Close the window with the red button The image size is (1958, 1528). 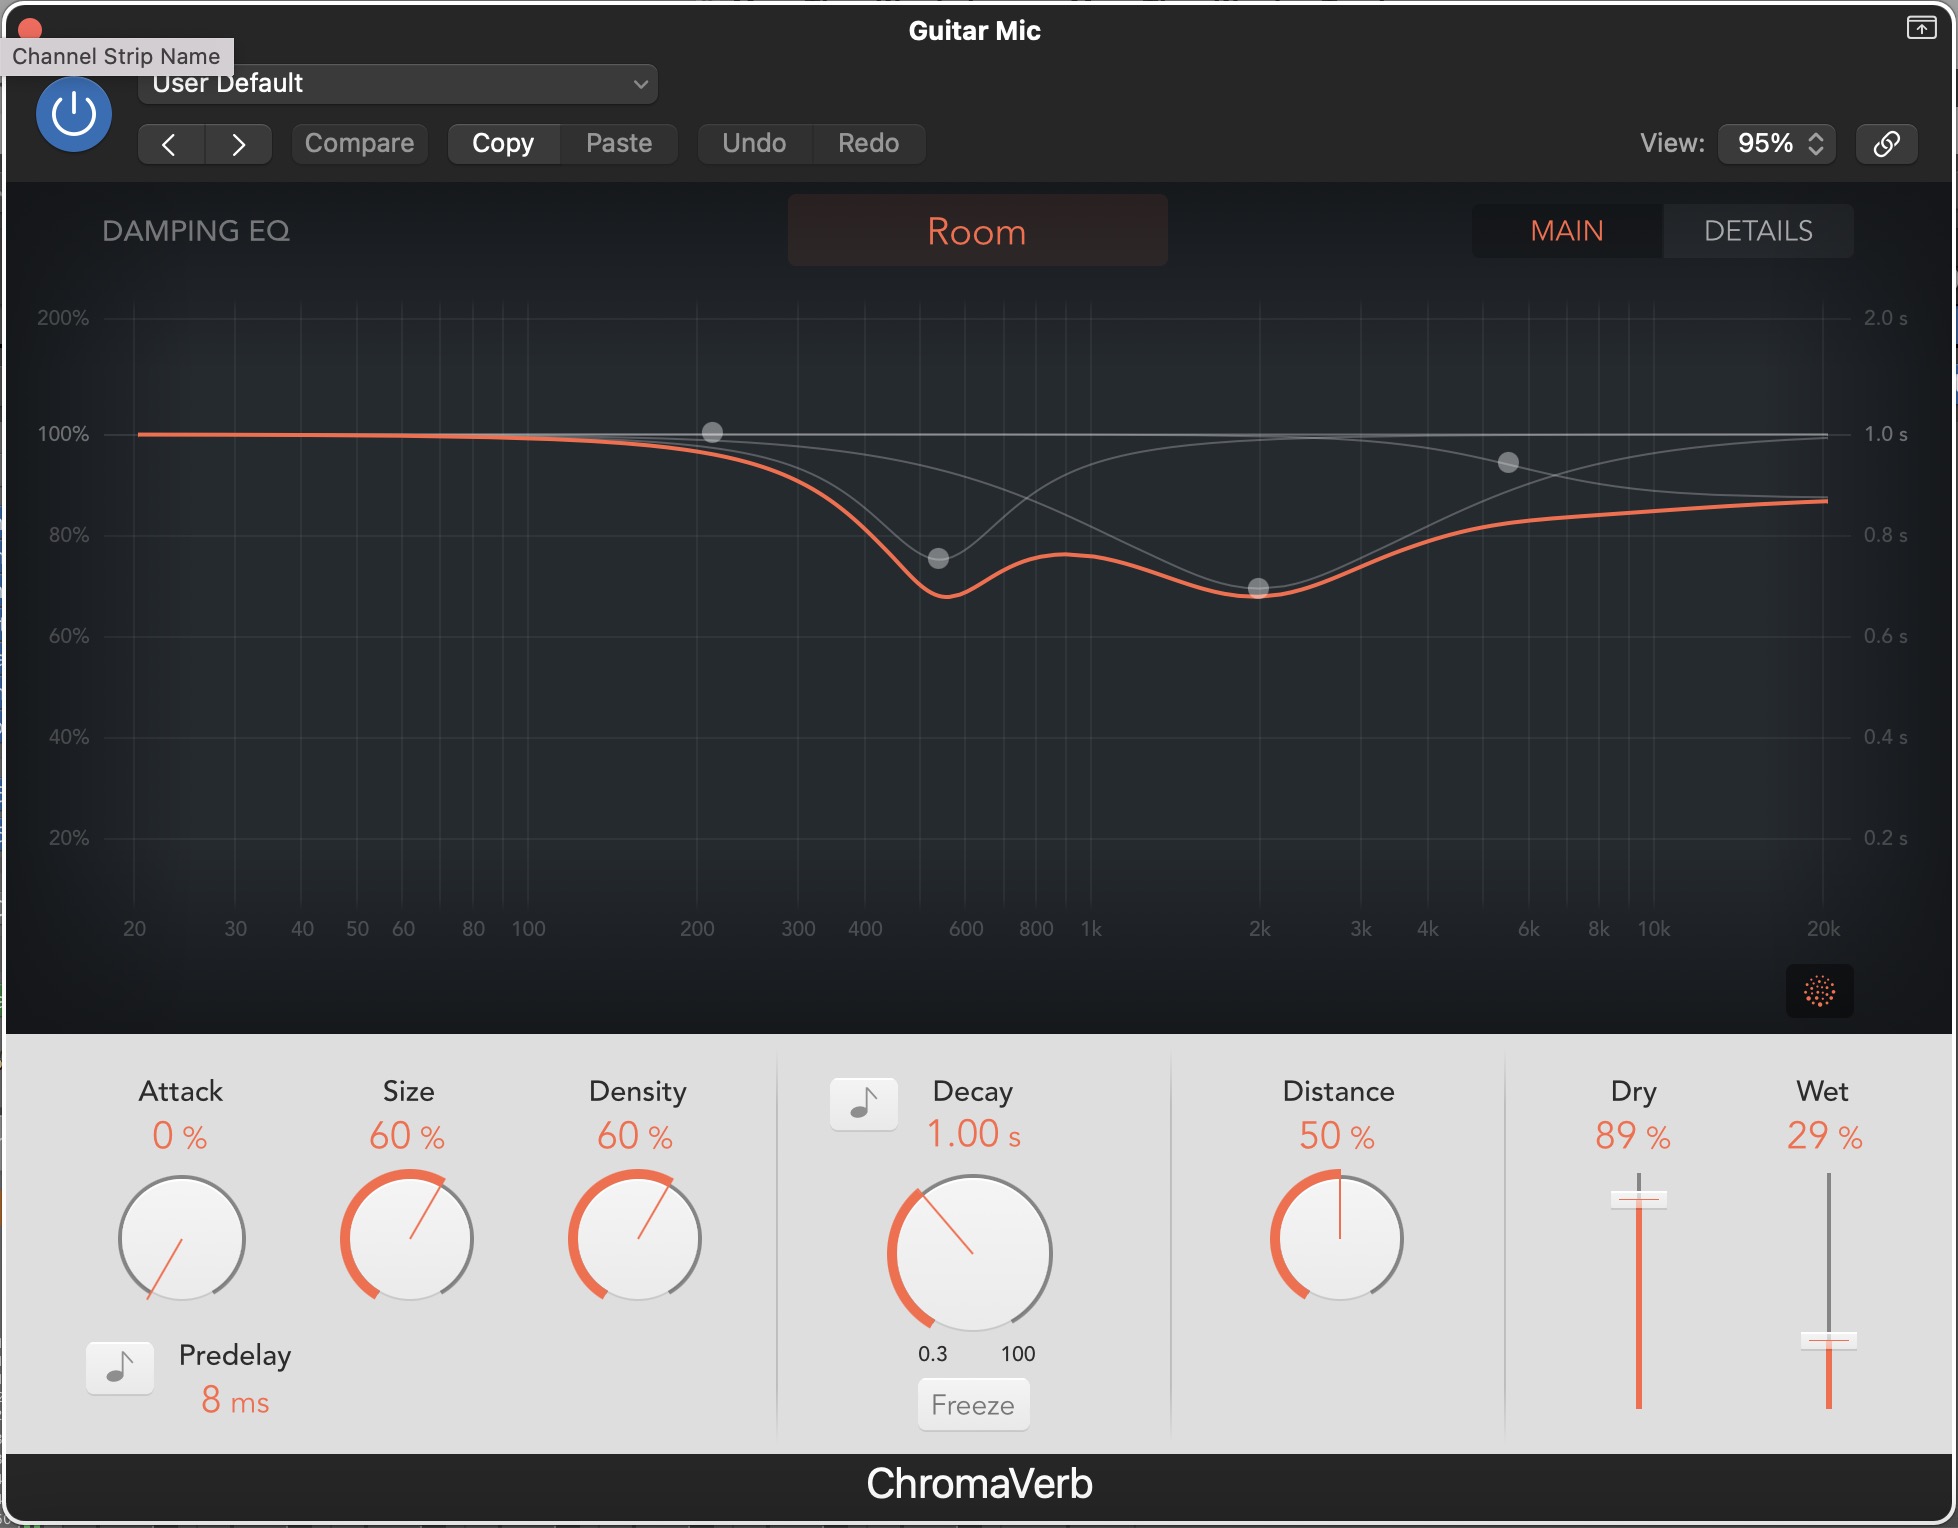coord(30,29)
